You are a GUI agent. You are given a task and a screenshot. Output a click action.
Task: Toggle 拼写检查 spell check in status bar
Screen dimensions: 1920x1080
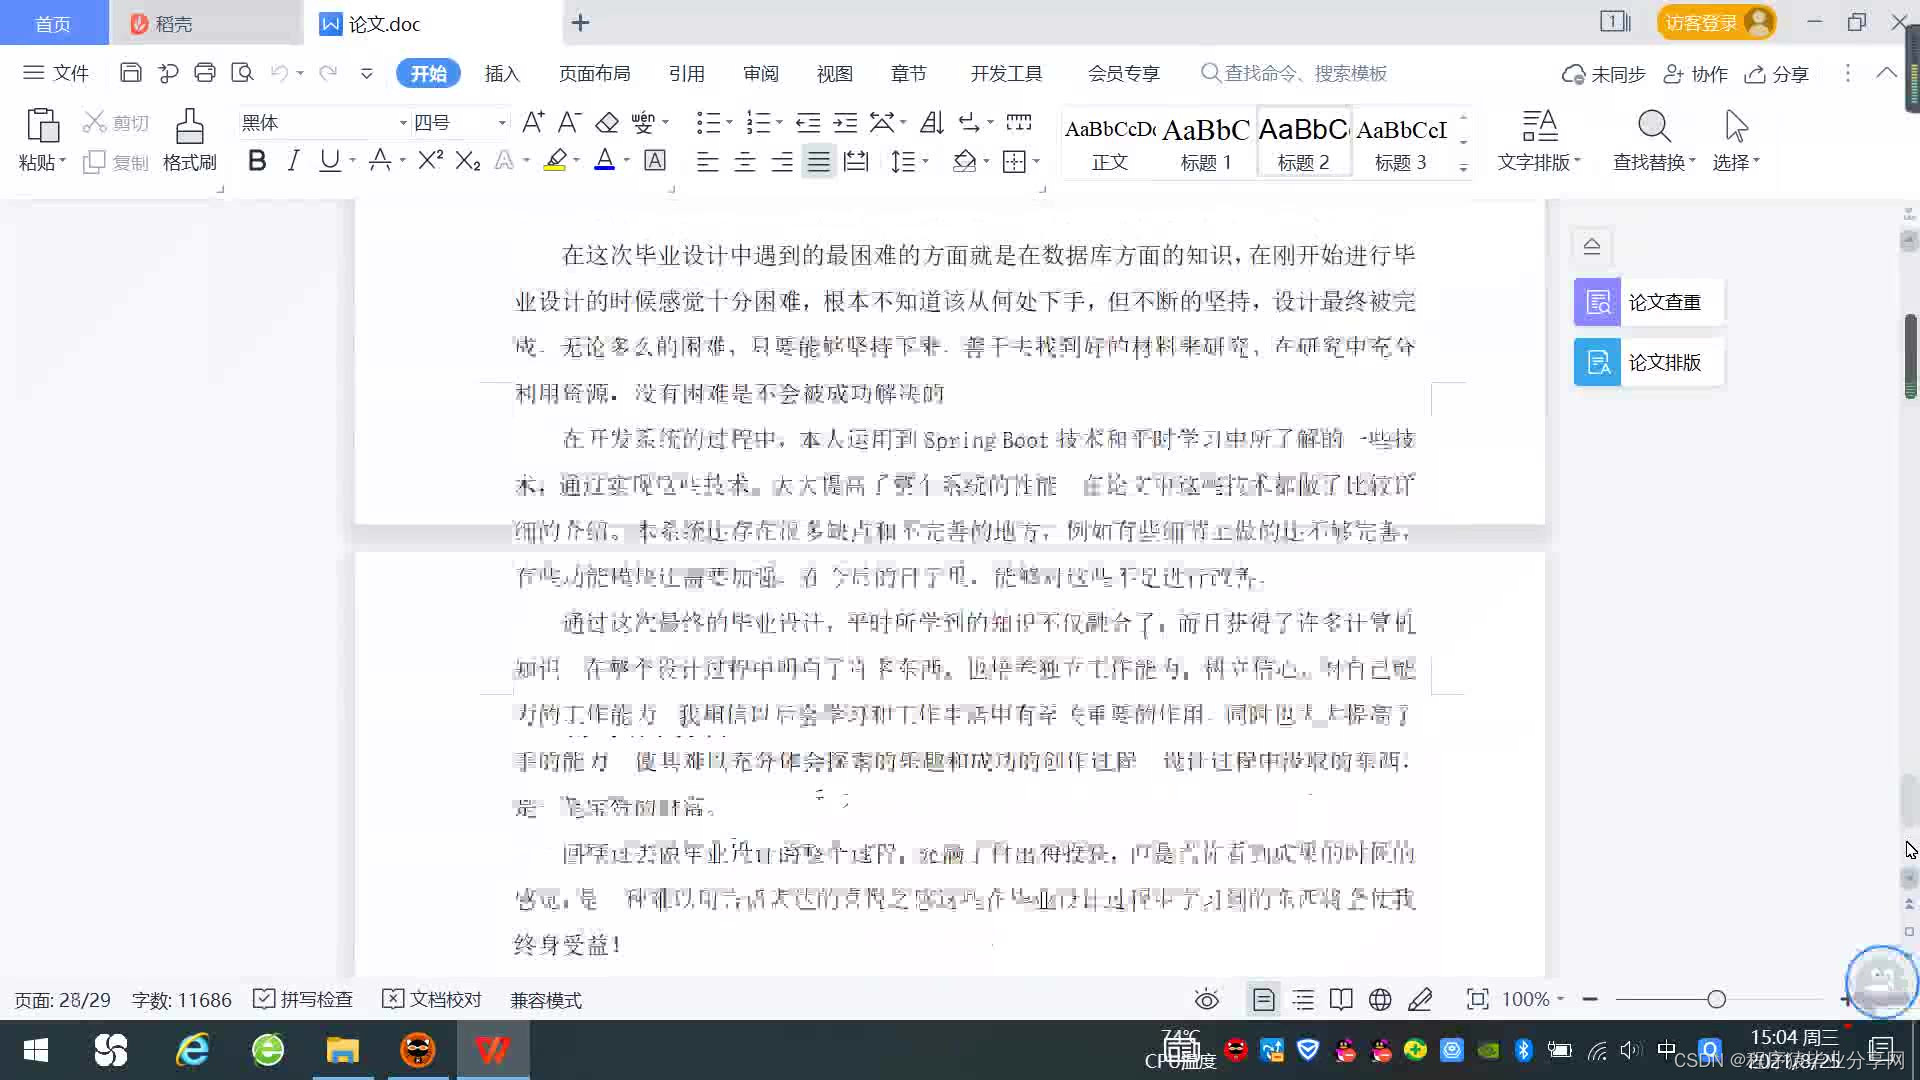[x=303, y=1000]
